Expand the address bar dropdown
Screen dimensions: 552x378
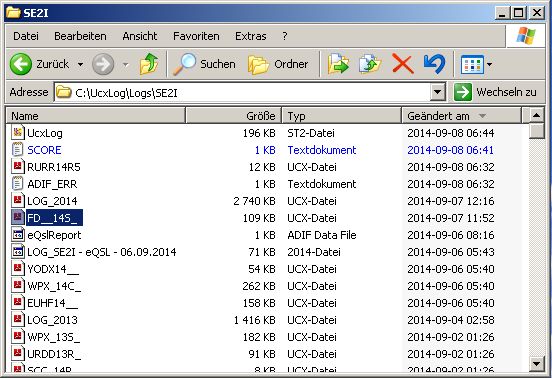(x=437, y=93)
